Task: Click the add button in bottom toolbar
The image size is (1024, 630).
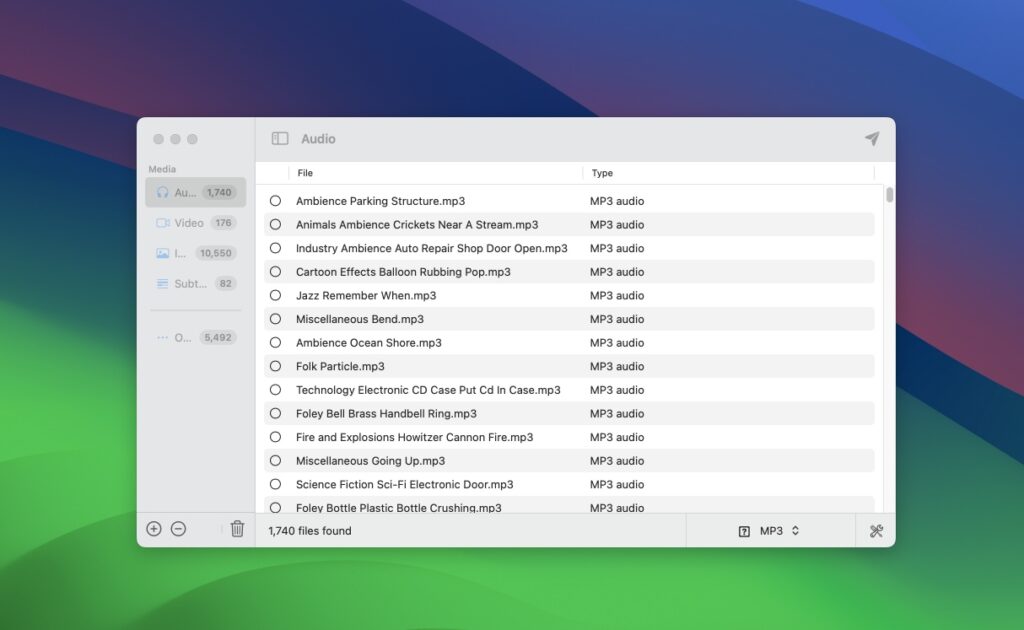Action: [155, 528]
